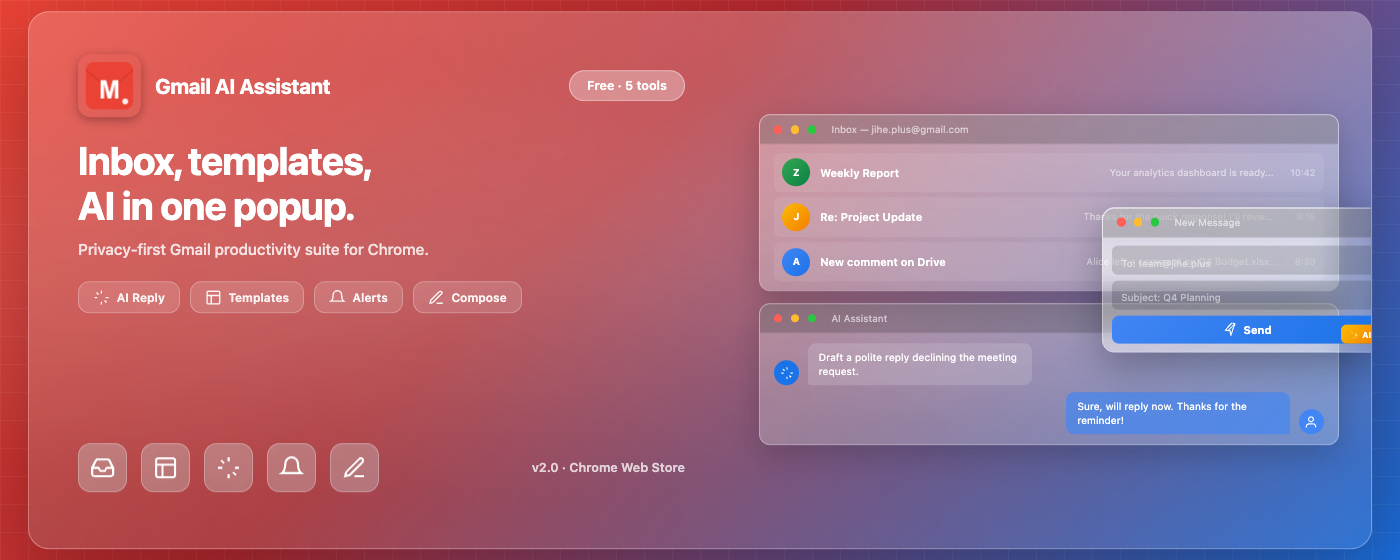This screenshot has height=560, width=1400.
Task: Click the Gmail AI Assistant title text
Action: click(243, 87)
